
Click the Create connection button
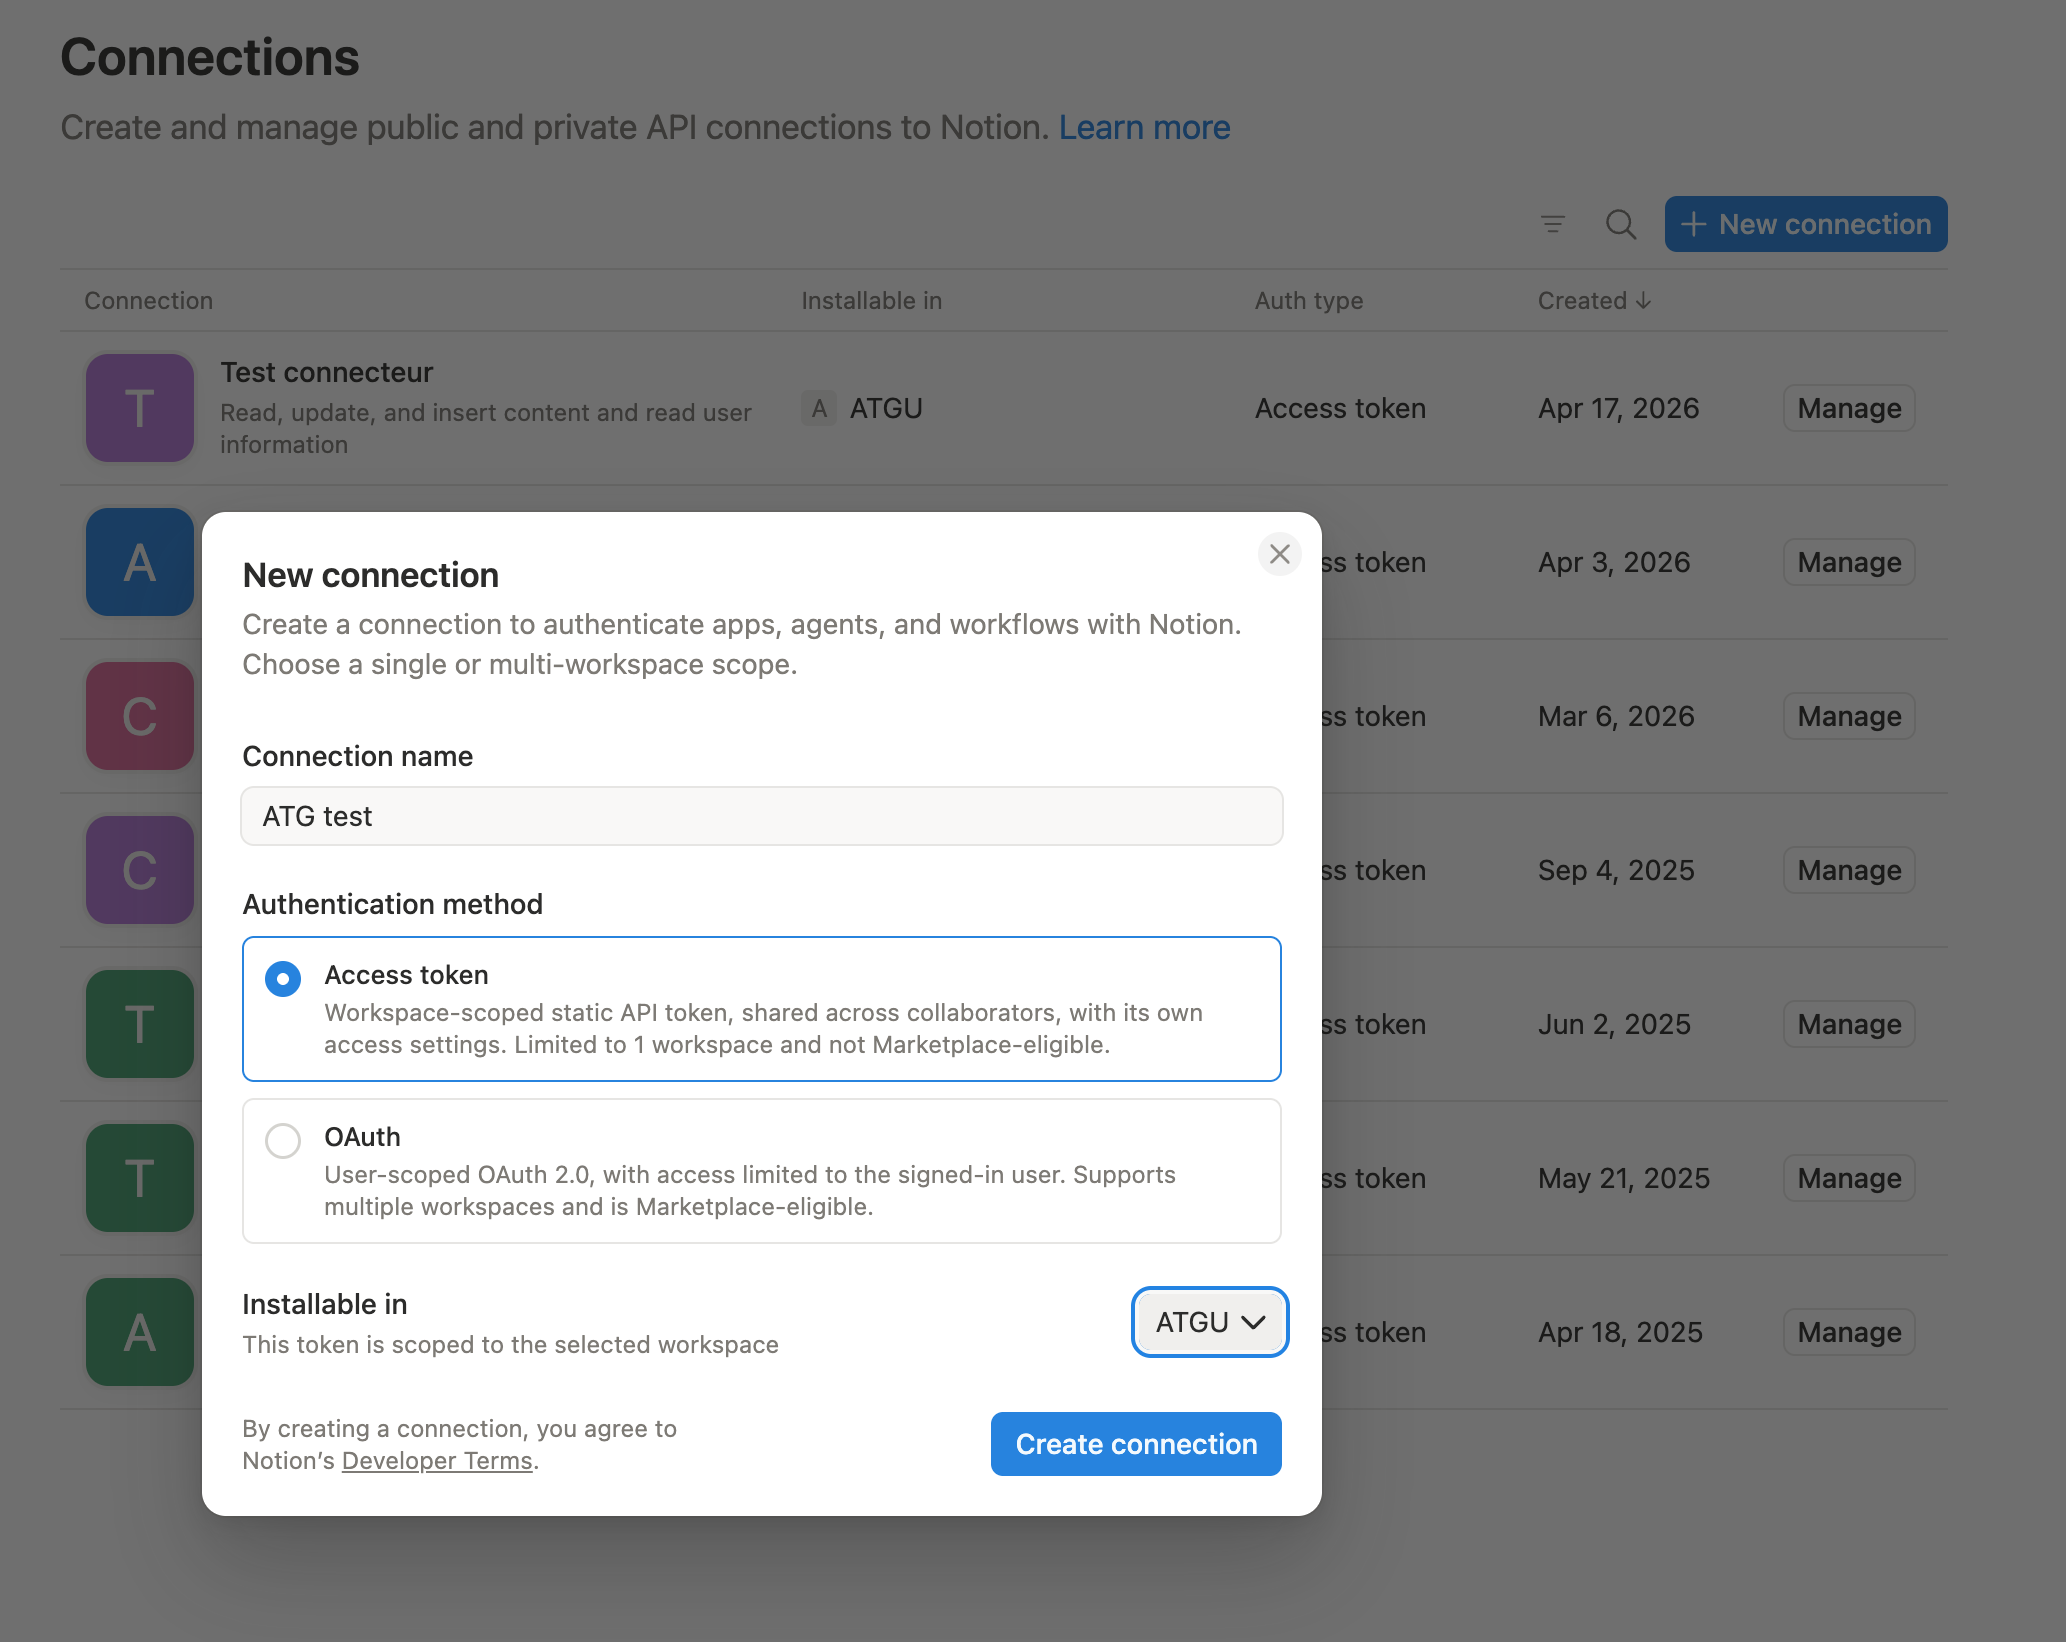pyautogui.click(x=1136, y=1444)
